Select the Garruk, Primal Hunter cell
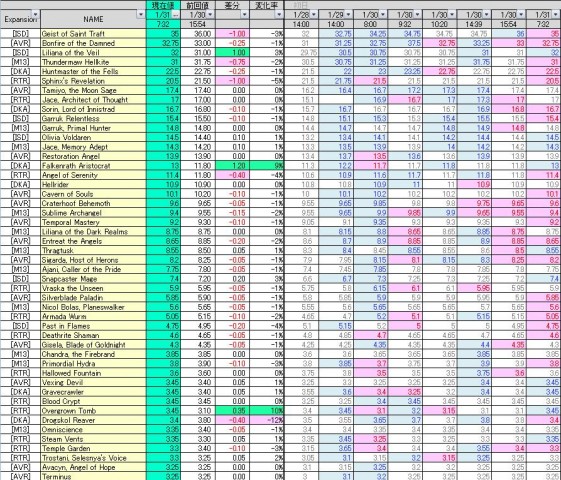Image resolution: width=561 pixels, height=480 pixels. [x=93, y=128]
